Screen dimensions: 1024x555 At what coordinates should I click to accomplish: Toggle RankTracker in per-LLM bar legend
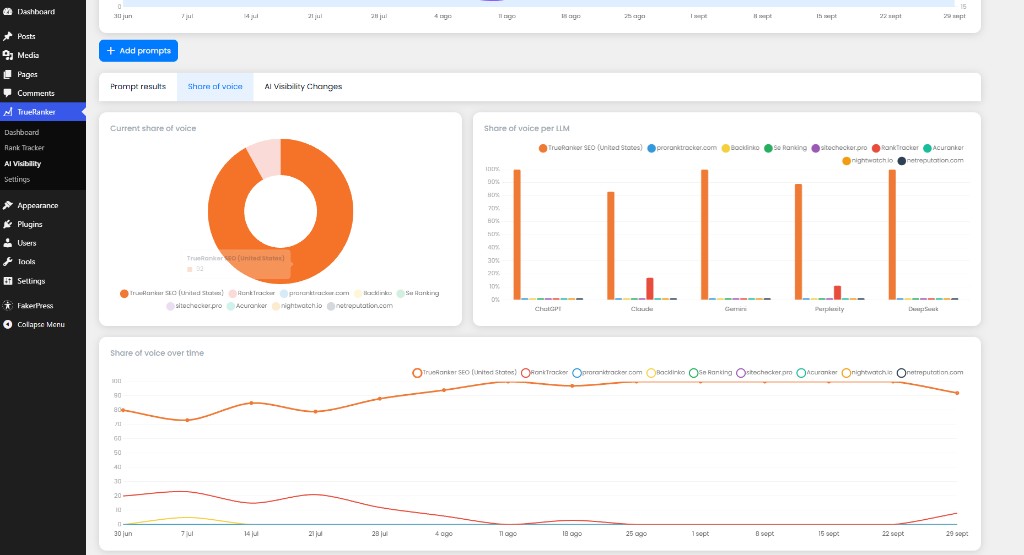(x=895, y=148)
